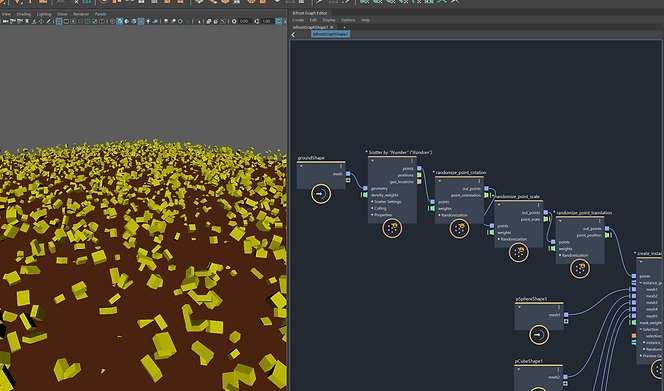Screen dimensions: 664x391
Task: Click the points output port on Scatter node
Action: 419,169
